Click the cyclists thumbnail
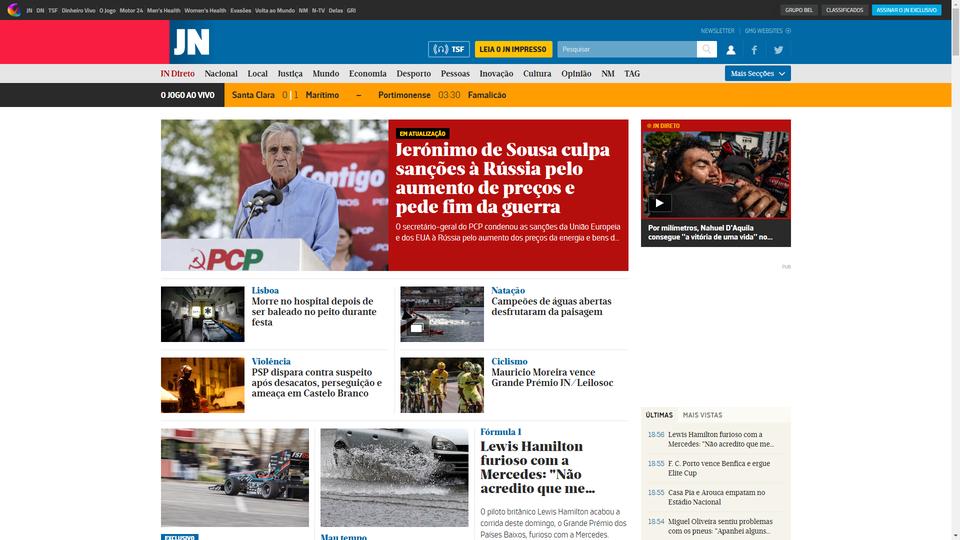 [442, 384]
